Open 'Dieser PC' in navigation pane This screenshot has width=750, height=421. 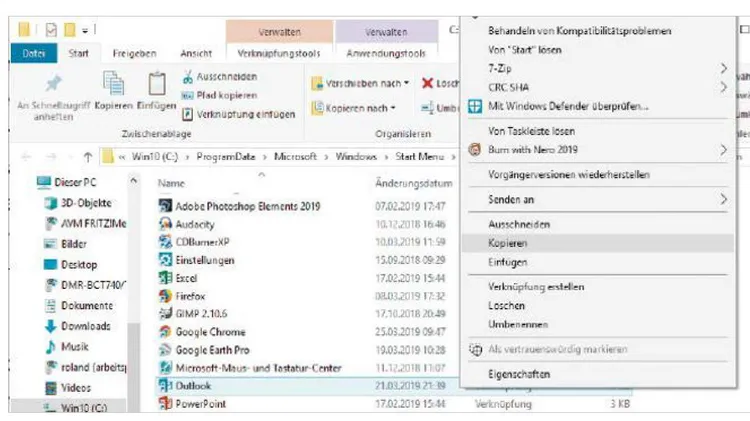(75, 182)
